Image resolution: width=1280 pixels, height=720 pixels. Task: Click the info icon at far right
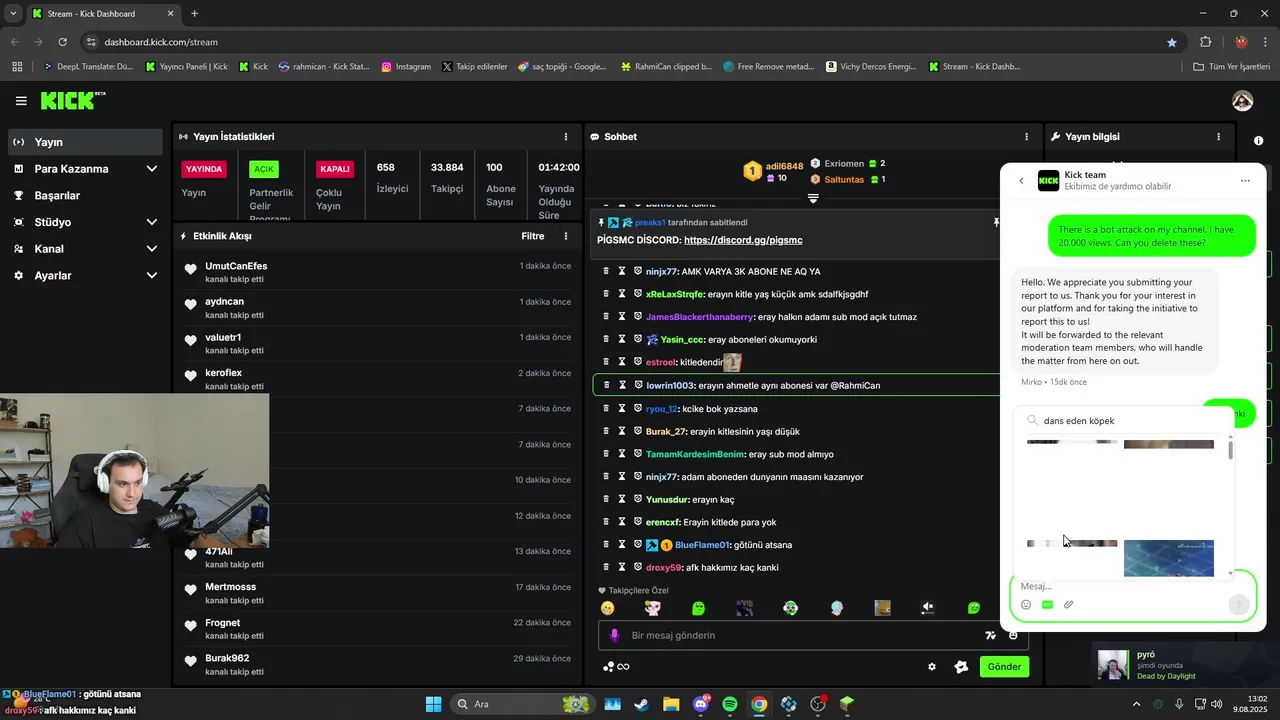click(x=1258, y=141)
